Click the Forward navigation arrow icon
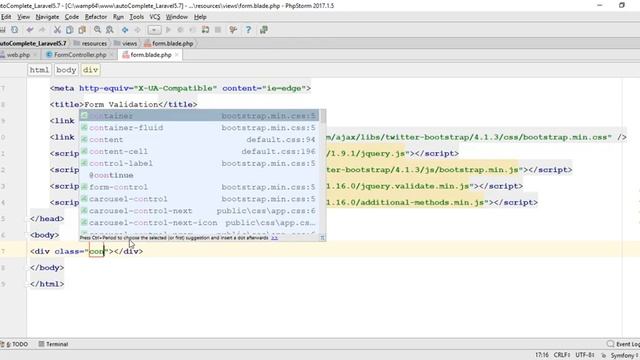This screenshot has width=640, height=360. [138, 30]
